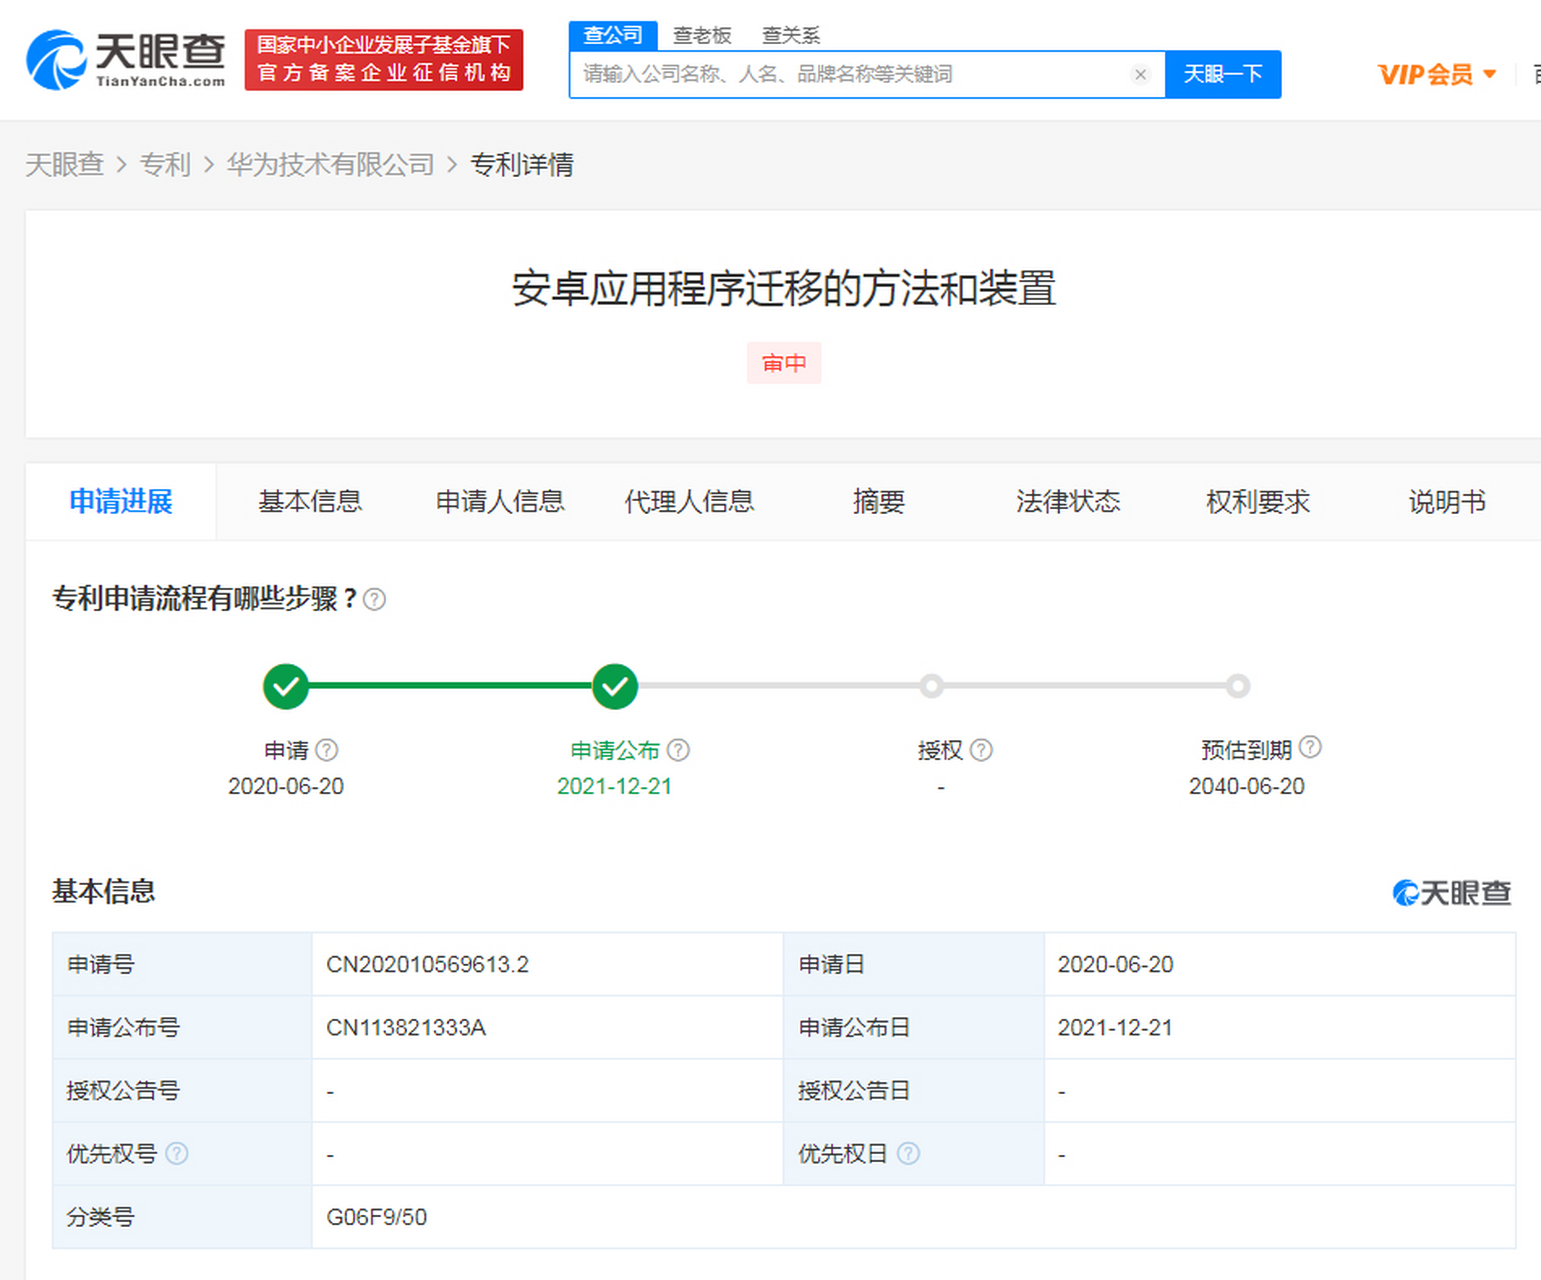Go to 专利 in the breadcrumb
1541x1280 pixels.
(x=165, y=165)
